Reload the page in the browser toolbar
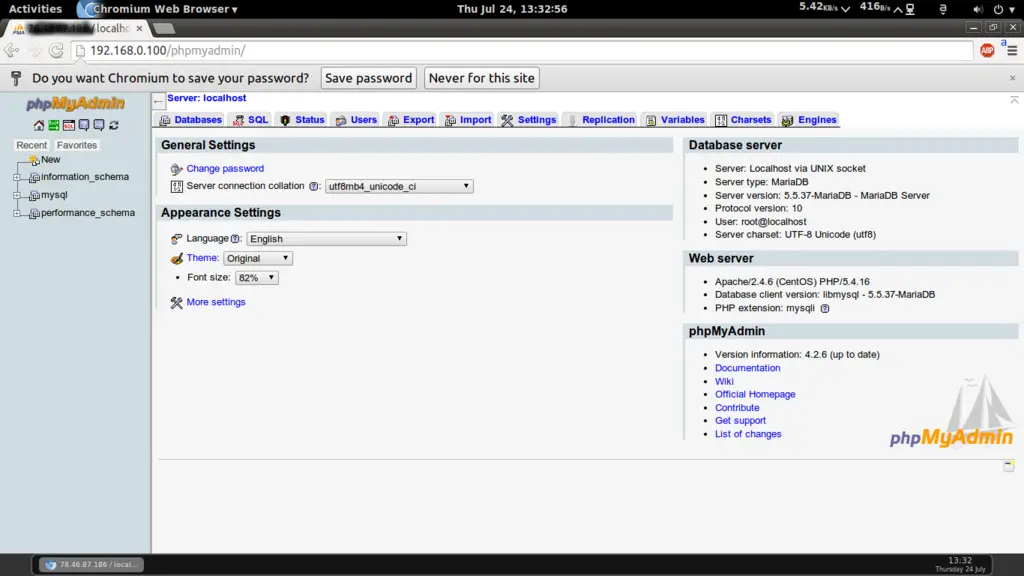This screenshot has width=1024, height=576. pos(56,50)
